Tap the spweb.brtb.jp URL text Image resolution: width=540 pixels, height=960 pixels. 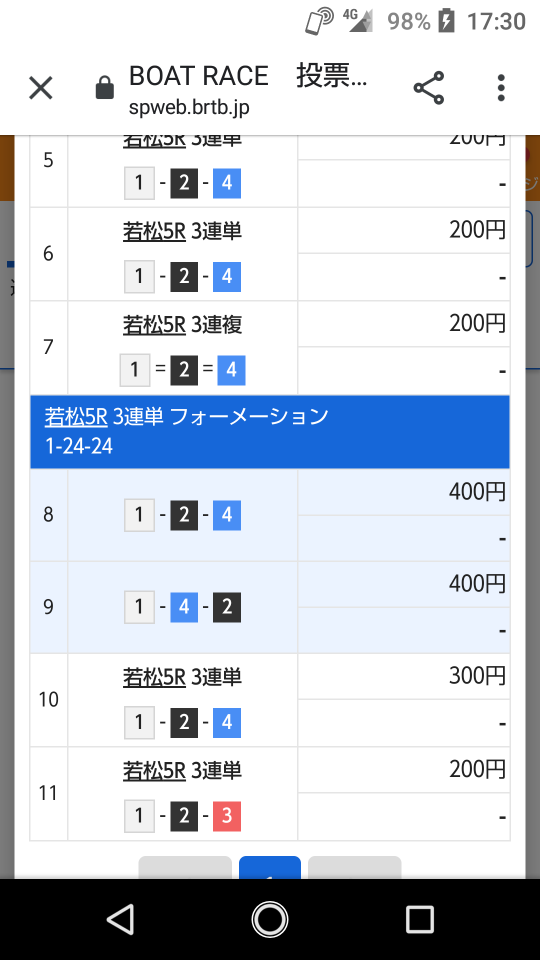pyautogui.click(x=189, y=108)
